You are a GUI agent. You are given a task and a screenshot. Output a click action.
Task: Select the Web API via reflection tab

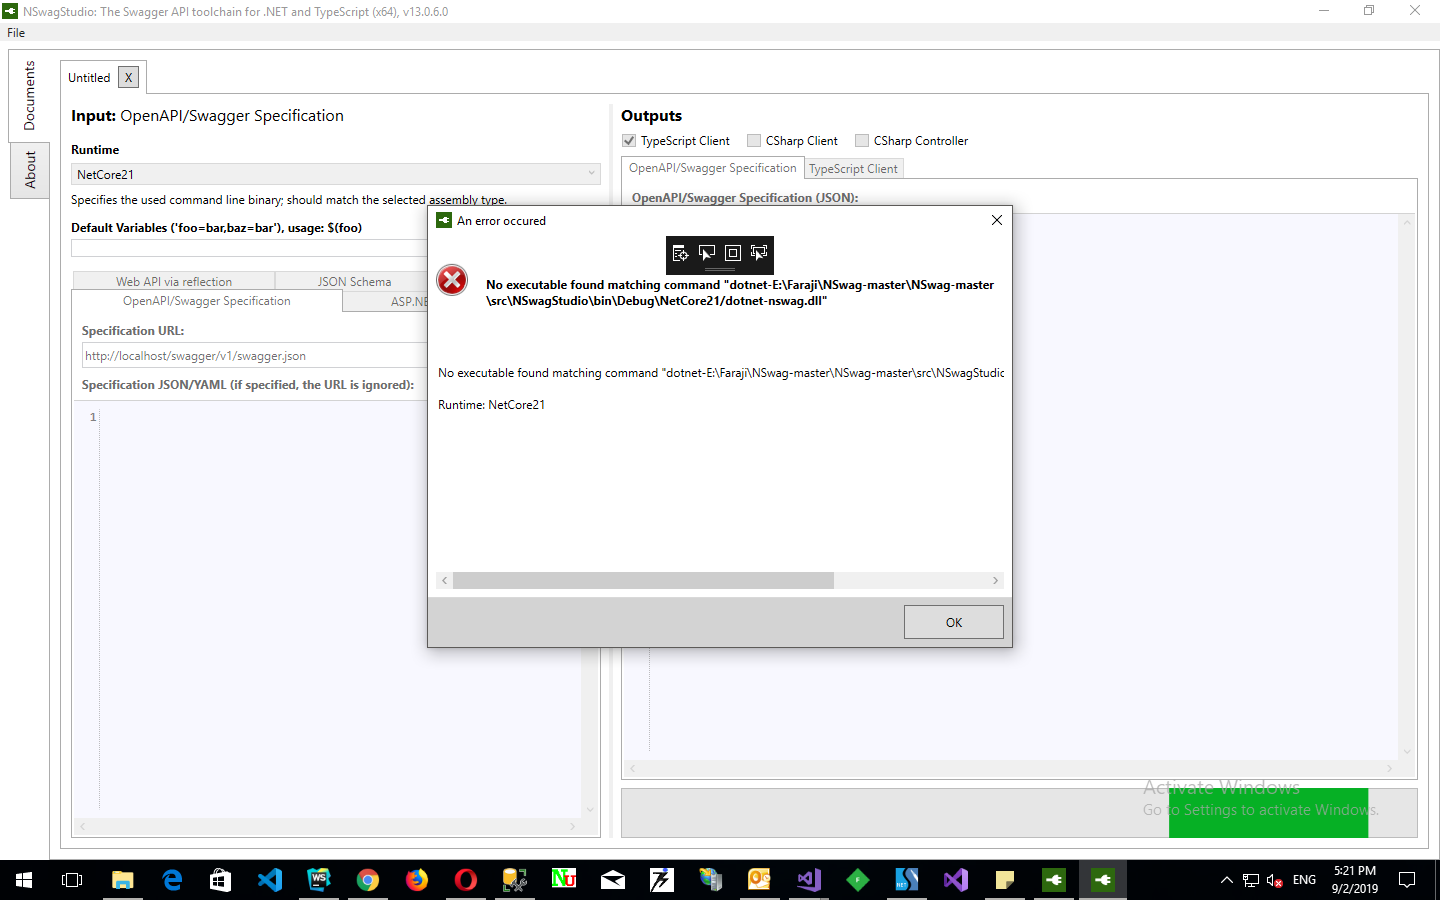172,281
